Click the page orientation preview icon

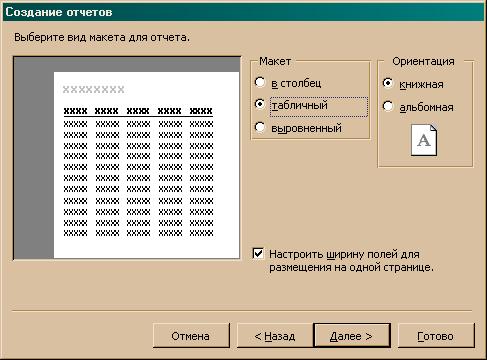(x=424, y=140)
